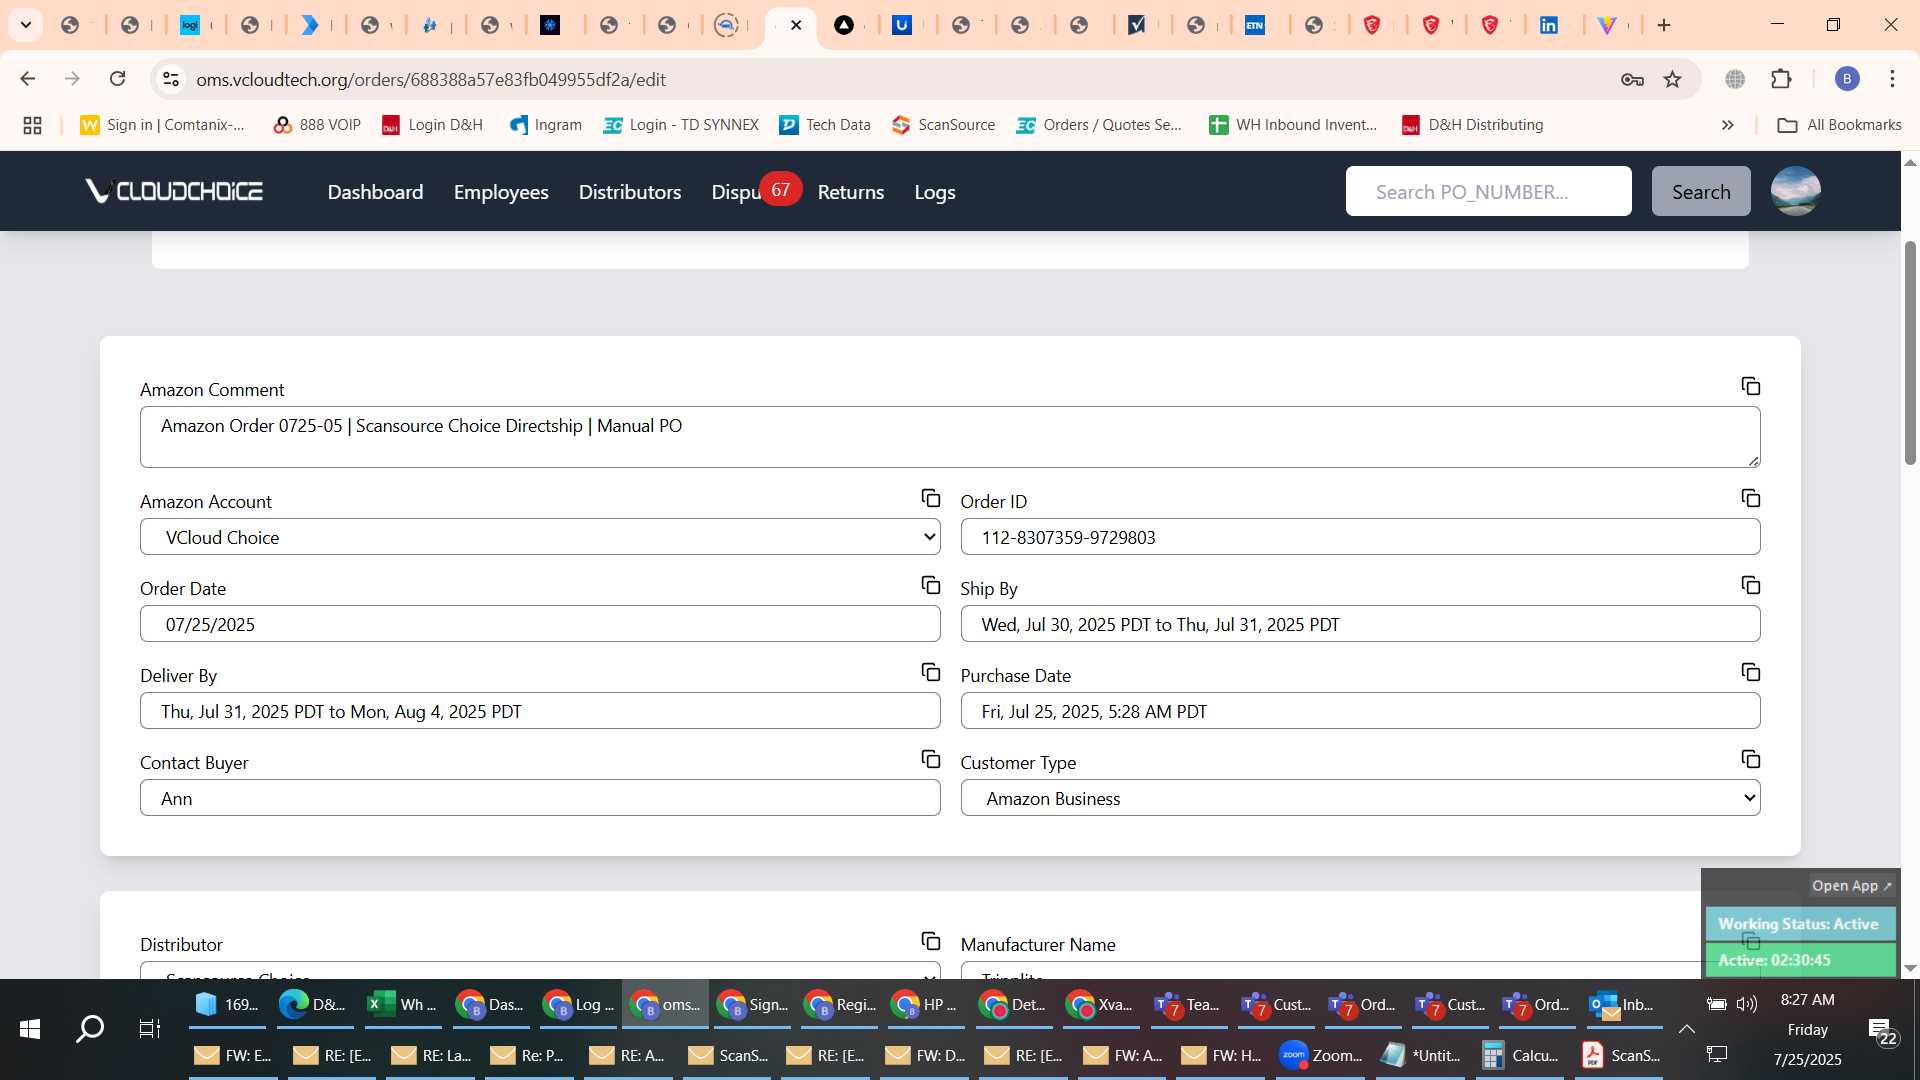View site information icon in address bar
This screenshot has width=1920, height=1080.
pos(171,79)
